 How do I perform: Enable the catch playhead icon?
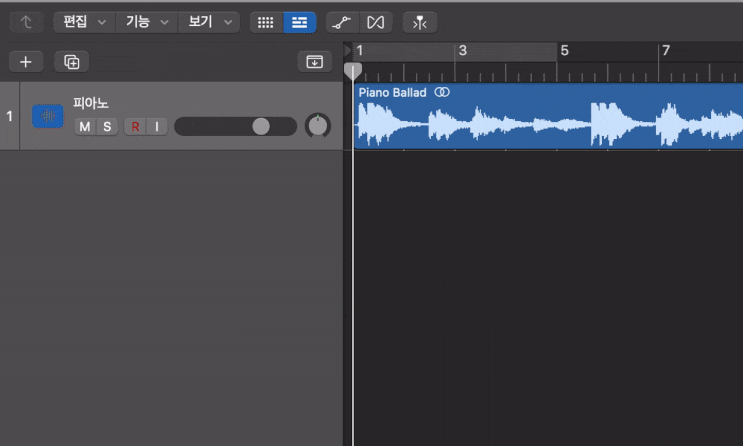(x=419, y=22)
